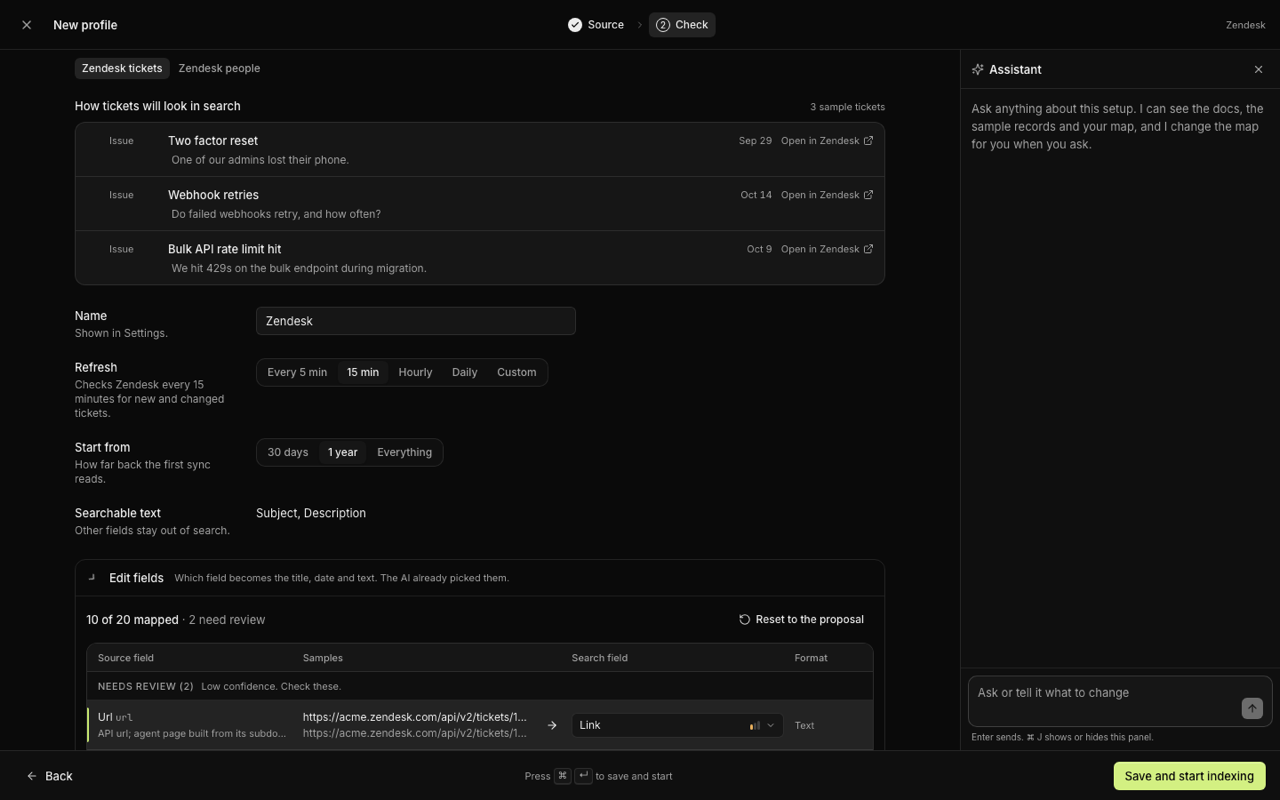
Task: Set refresh to Every 5 min
Action: (297, 372)
